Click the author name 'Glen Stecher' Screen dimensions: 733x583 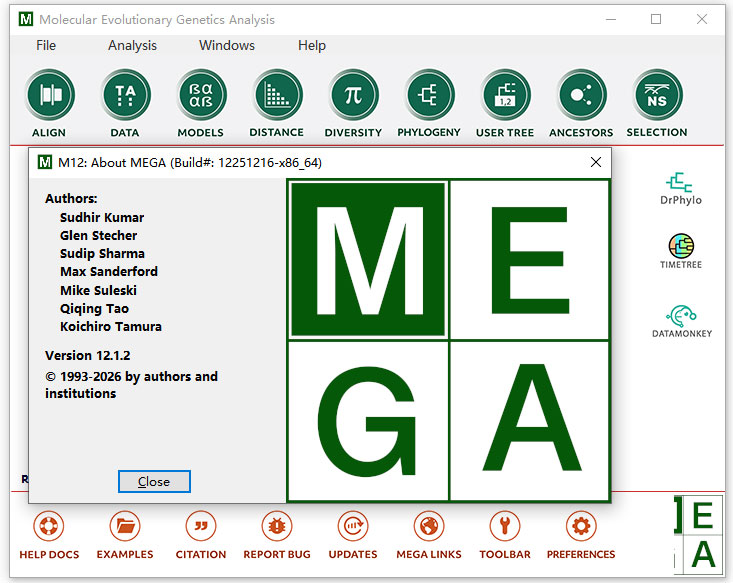(x=99, y=235)
